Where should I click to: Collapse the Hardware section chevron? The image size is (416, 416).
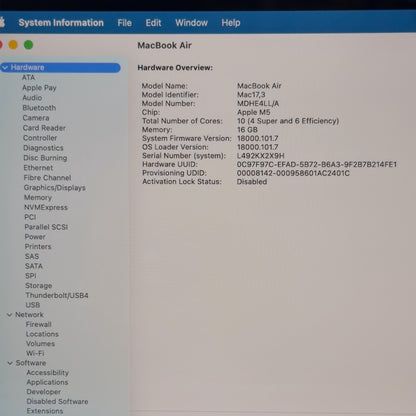[x=5, y=68]
